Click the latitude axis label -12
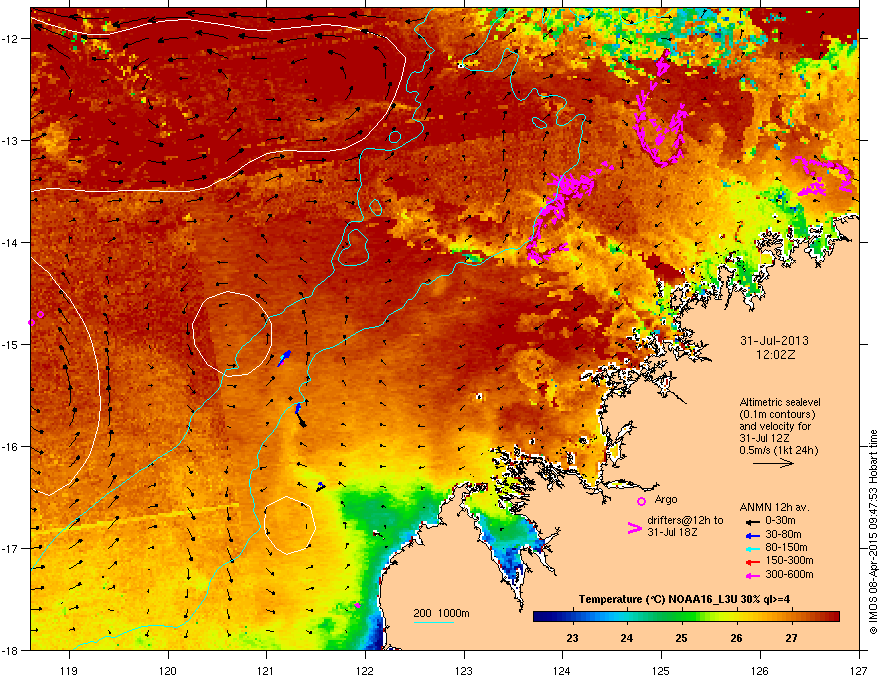Image resolution: width=880 pixels, height=680 pixels. click(x=10, y=39)
